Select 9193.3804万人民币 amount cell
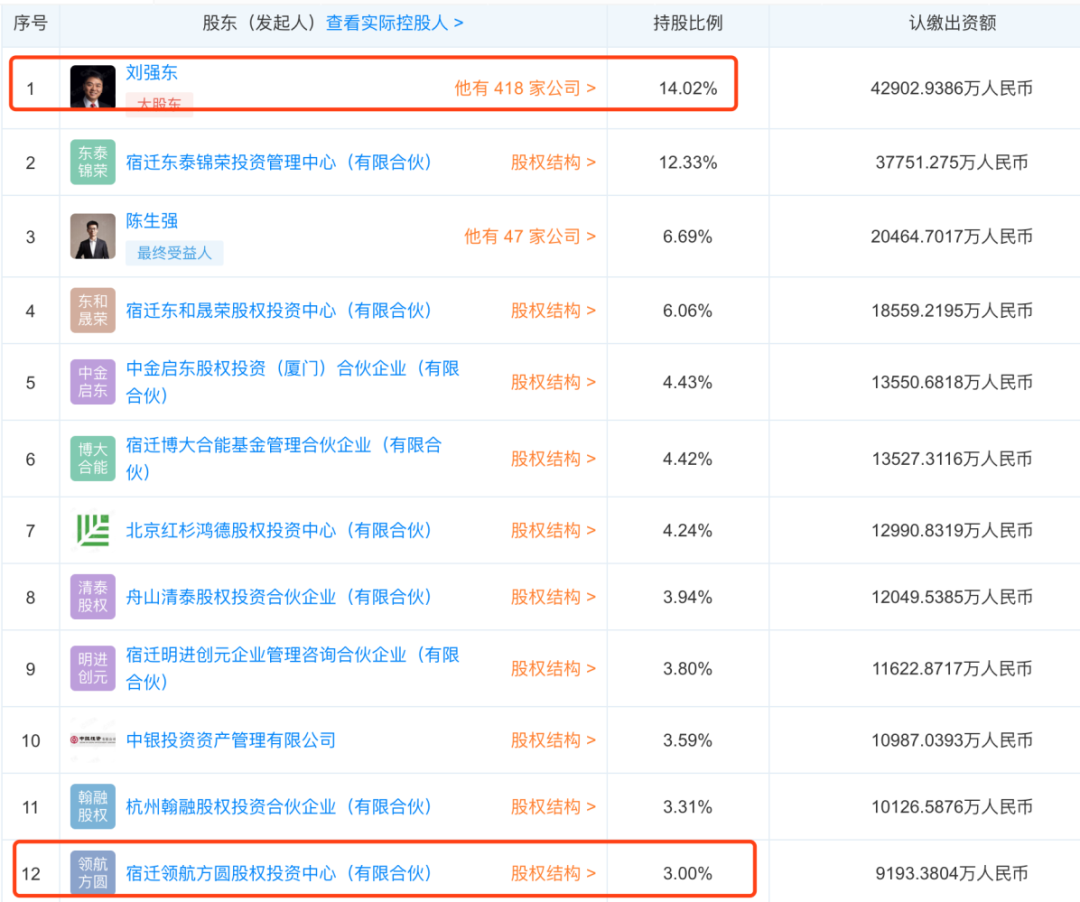This screenshot has width=1080, height=902. point(952,874)
